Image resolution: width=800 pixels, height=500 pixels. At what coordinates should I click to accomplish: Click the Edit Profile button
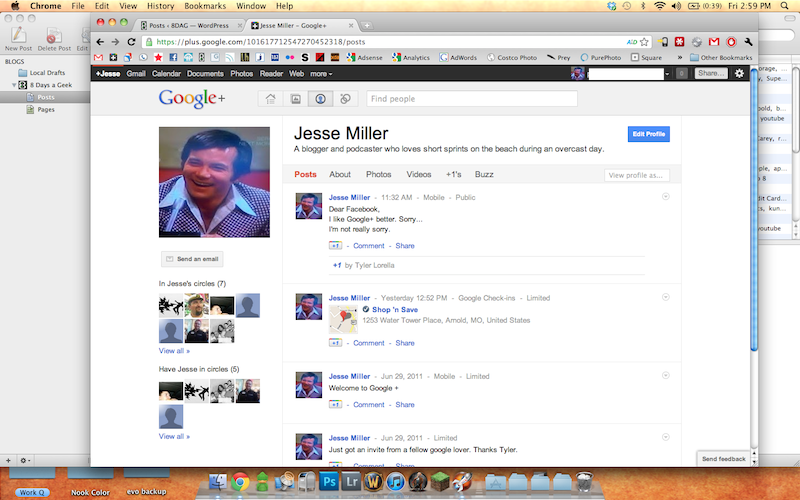pos(648,134)
